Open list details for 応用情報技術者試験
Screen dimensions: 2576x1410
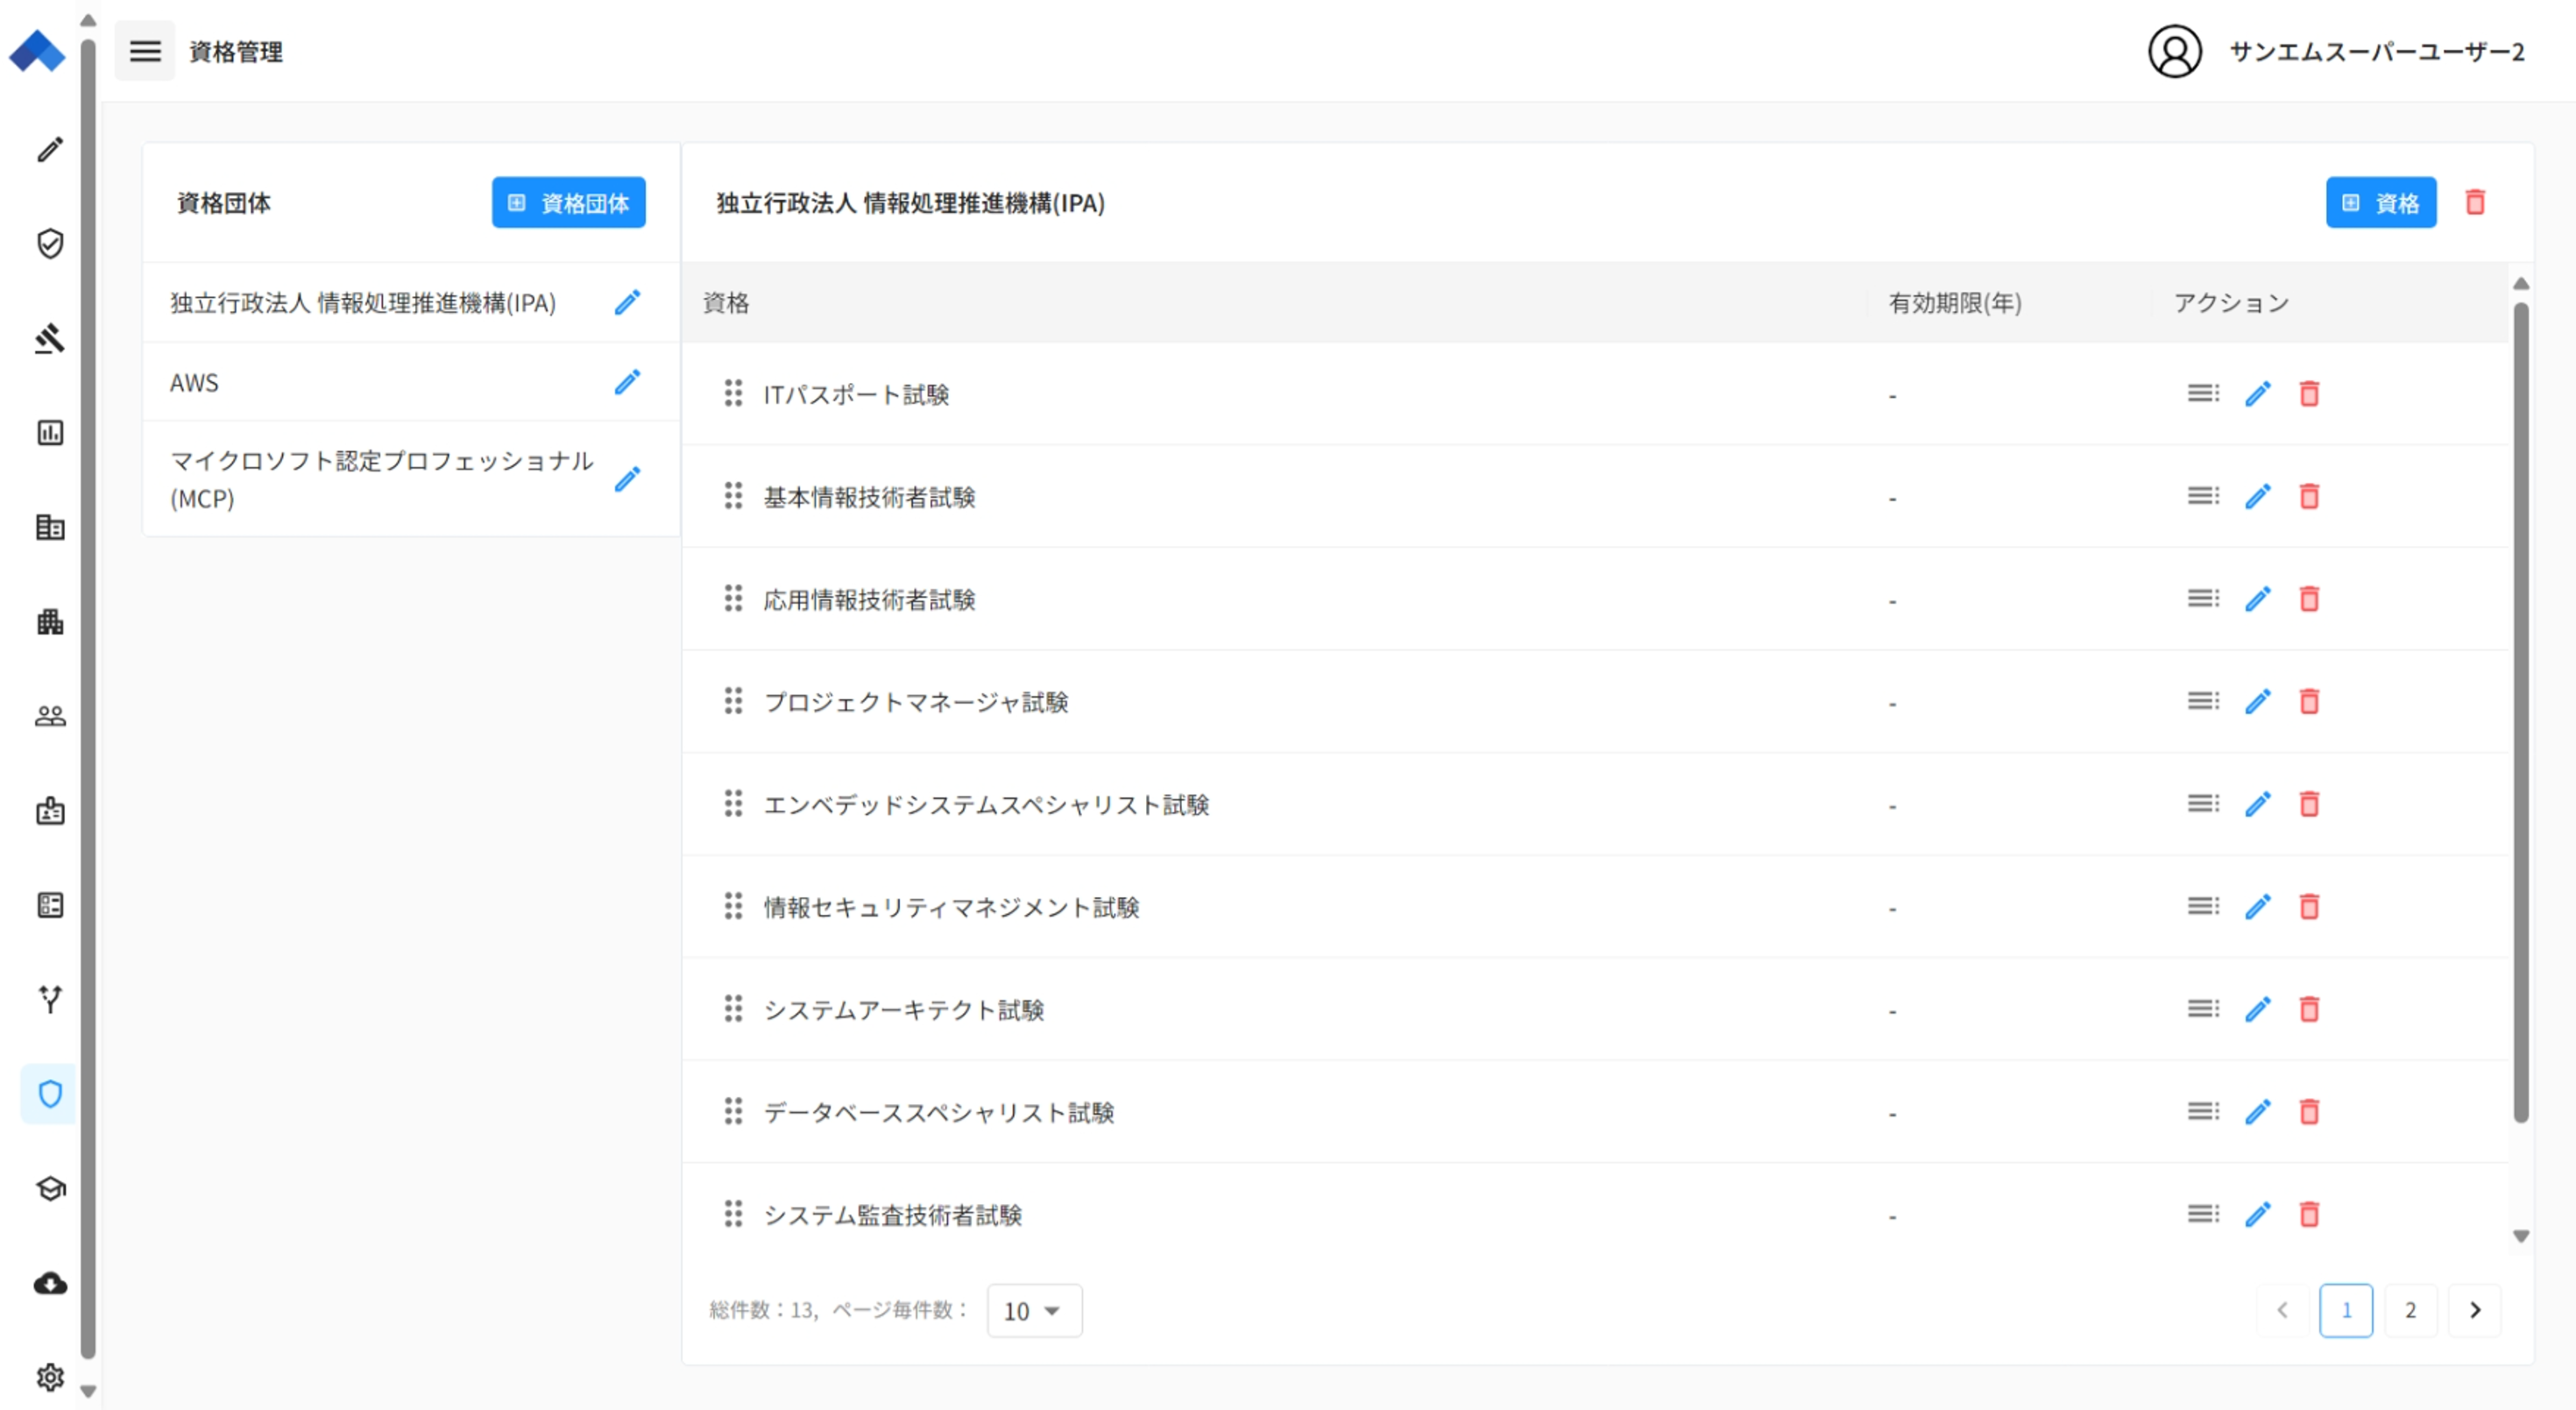point(2203,599)
